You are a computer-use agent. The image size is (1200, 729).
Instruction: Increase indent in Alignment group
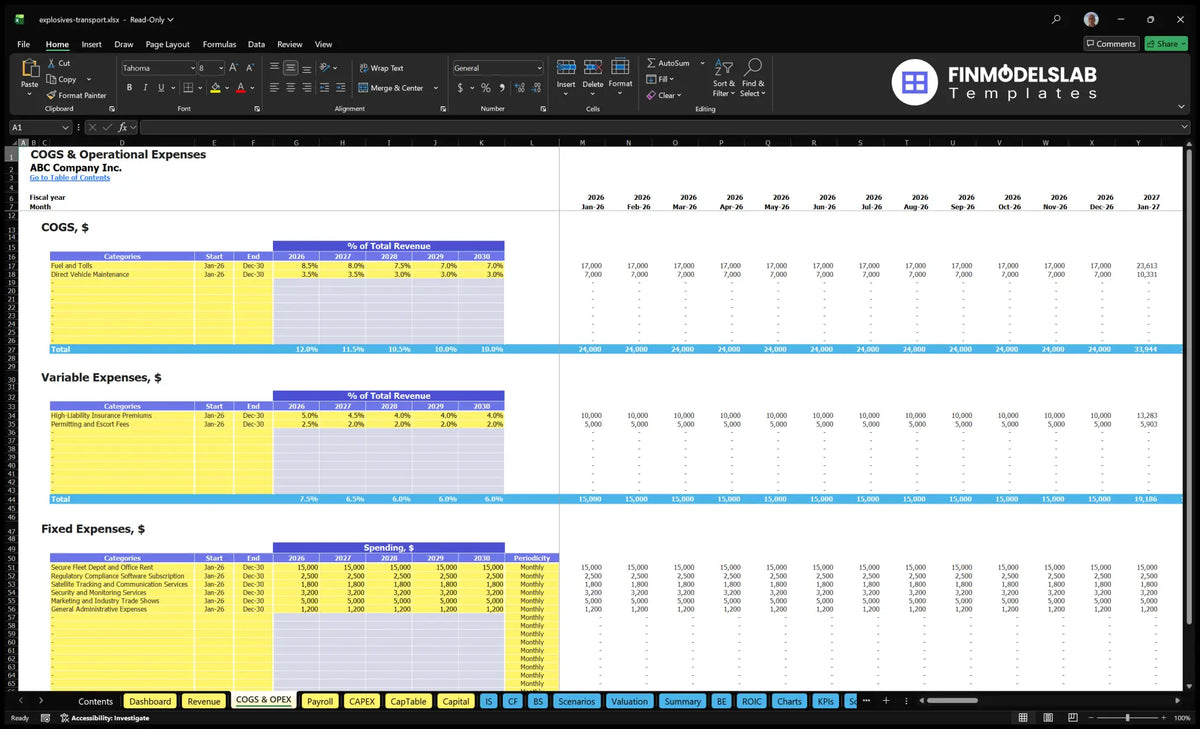(x=341, y=88)
